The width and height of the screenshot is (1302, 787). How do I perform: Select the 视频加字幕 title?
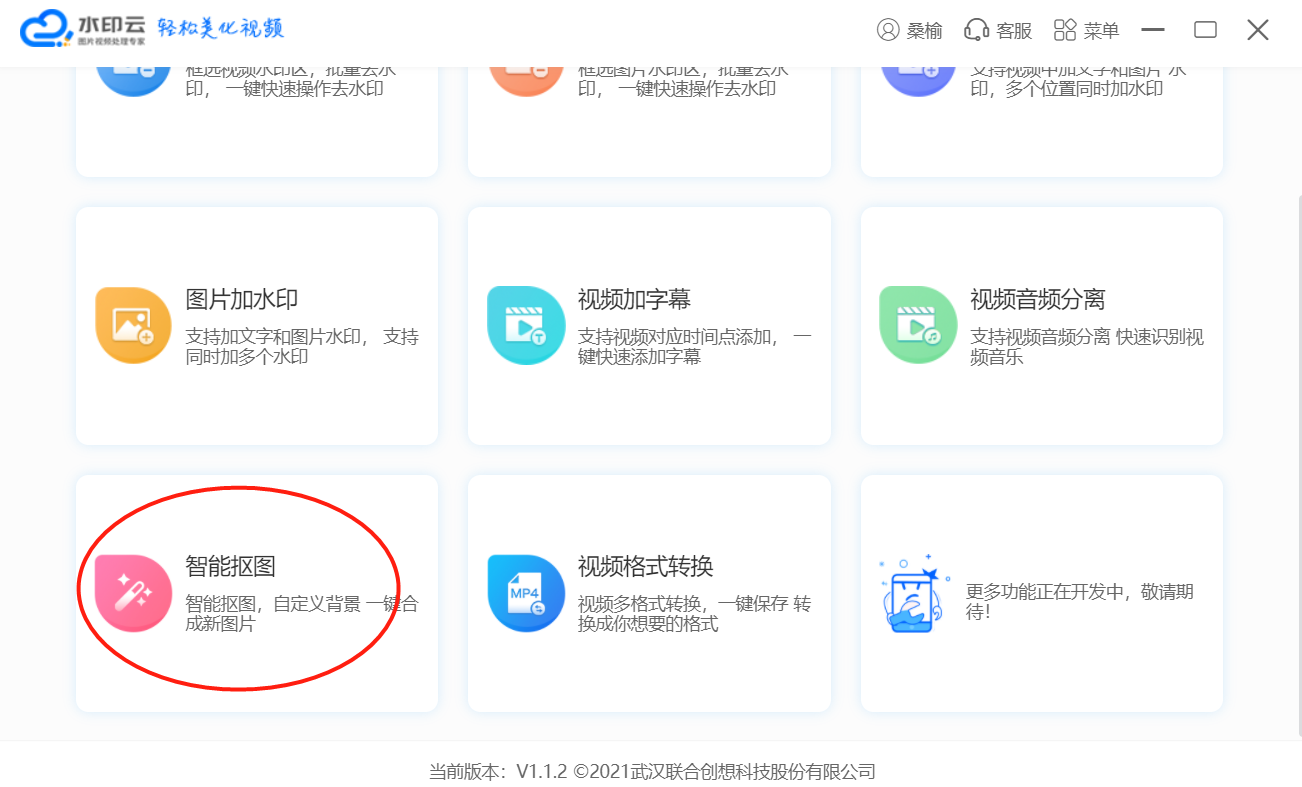coord(634,299)
